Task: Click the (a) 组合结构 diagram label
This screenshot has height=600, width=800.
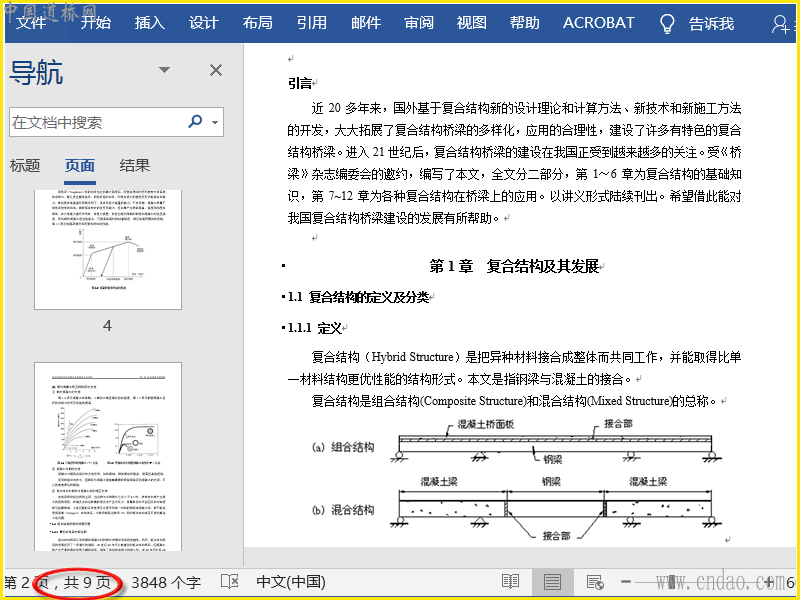Action: 343,447
